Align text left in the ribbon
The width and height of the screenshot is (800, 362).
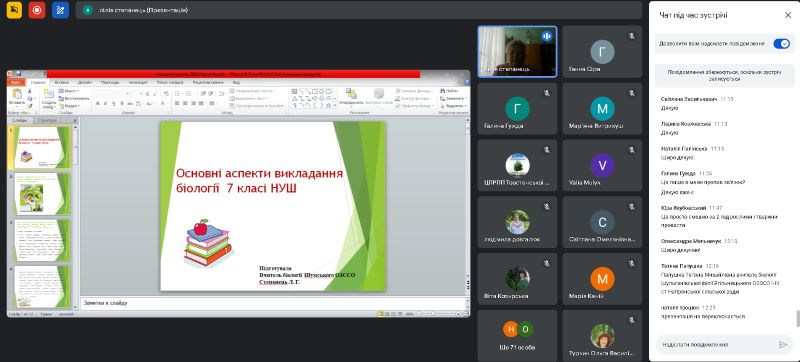[x=177, y=104]
